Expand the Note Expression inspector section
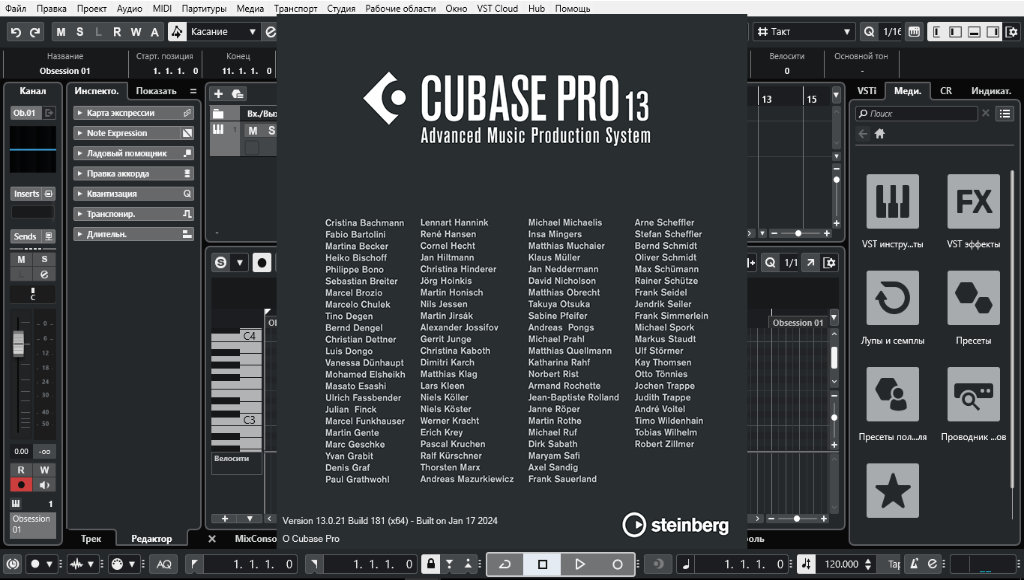Viewport: 1024px width, 580px height. (x=134, y=133)
